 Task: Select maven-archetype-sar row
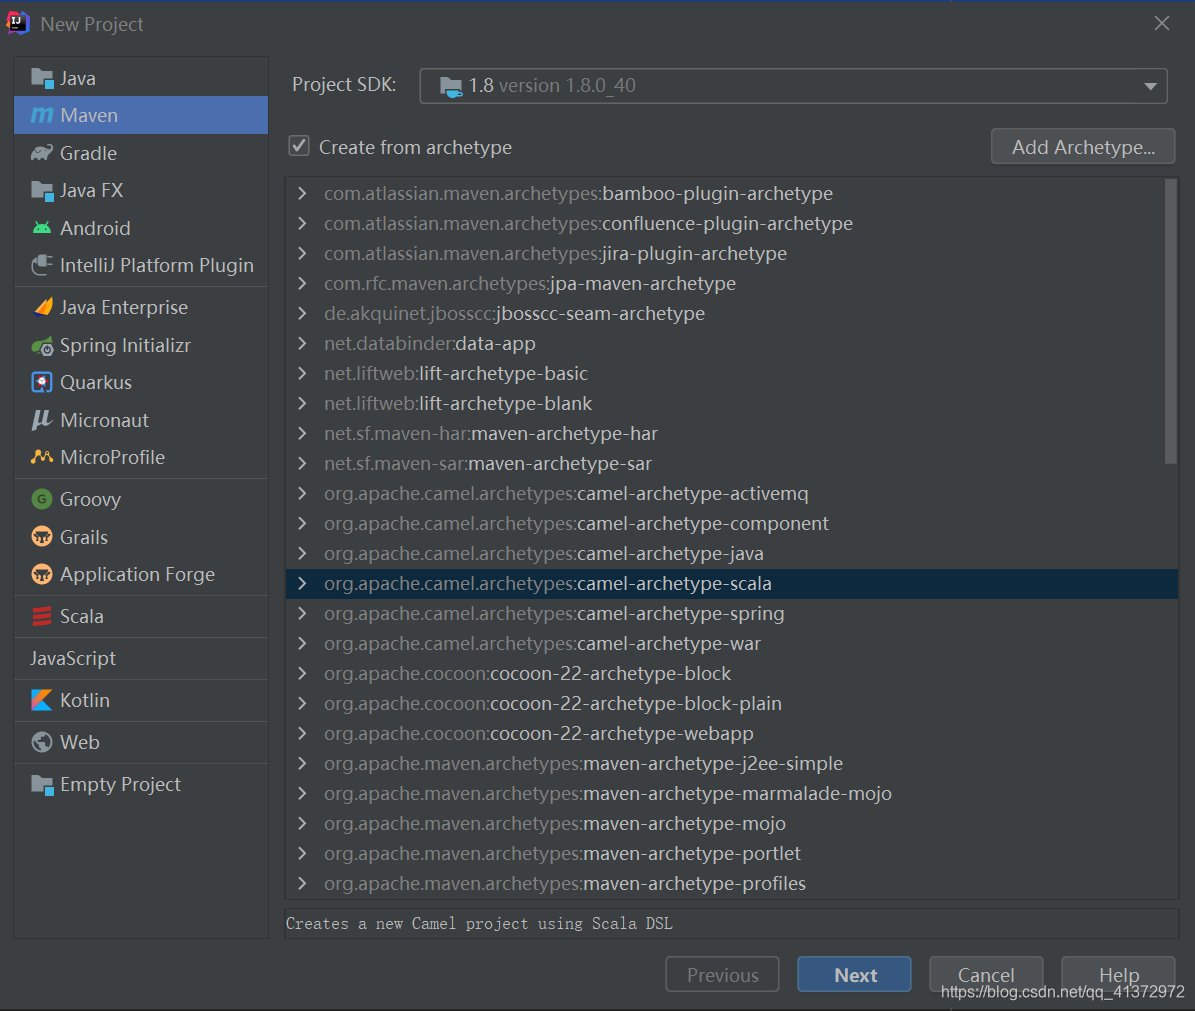732,463
